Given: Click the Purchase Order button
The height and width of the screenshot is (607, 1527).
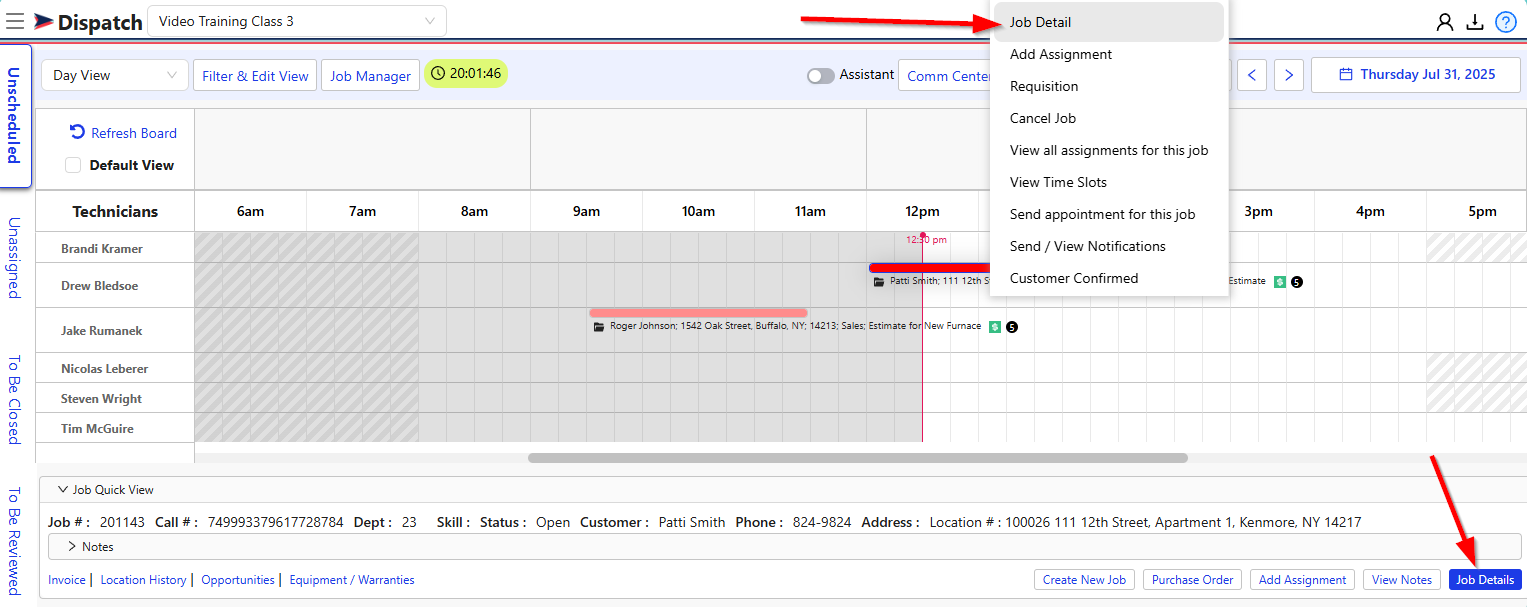Looking at the screenshot, I should click(x=1192, y=579).
